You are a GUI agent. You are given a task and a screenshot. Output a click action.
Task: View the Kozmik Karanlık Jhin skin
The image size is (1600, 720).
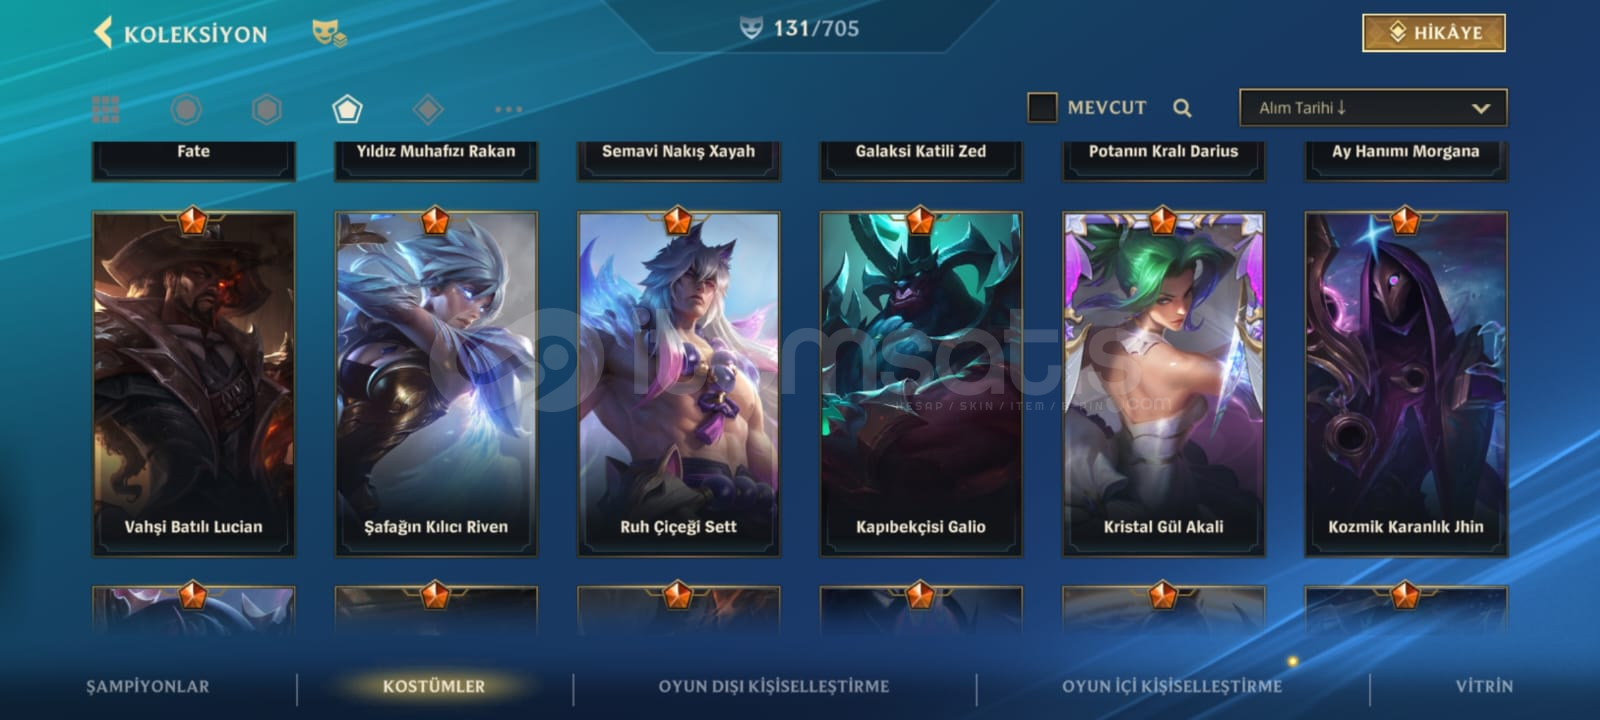pyautogui.click(x=1406, y=384)
